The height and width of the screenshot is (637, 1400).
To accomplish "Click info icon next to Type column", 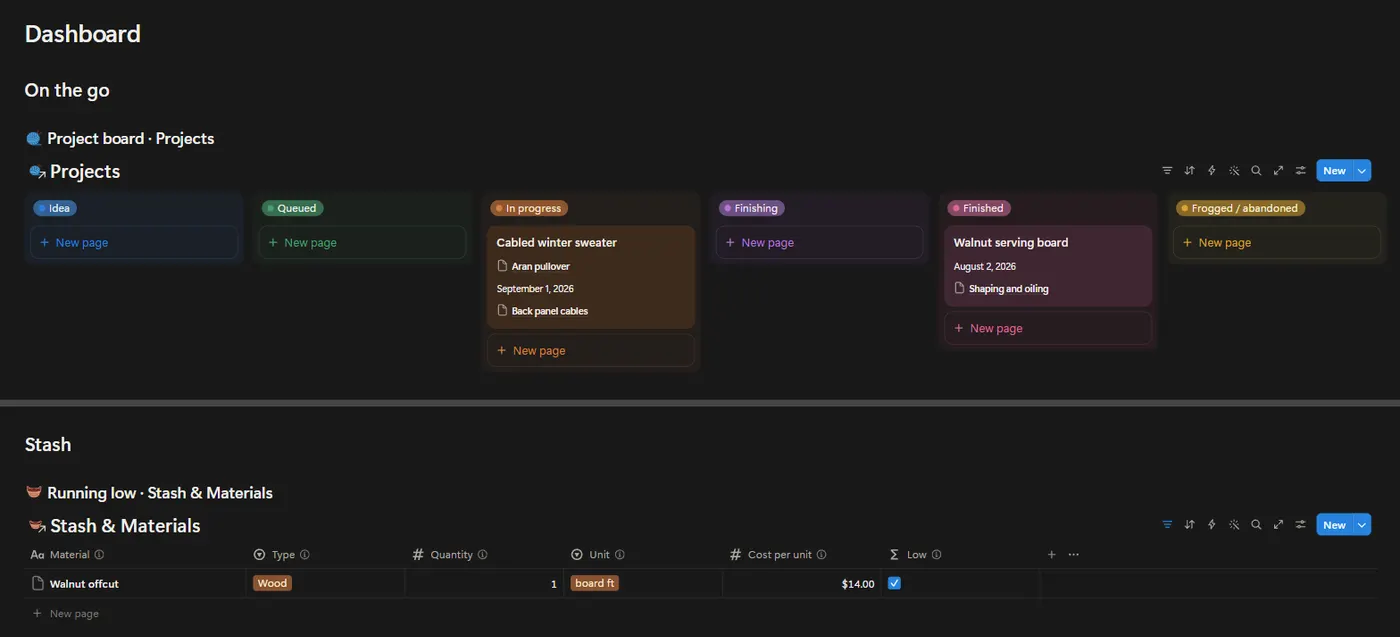I will pyautogui.click(x=305, y=555).
